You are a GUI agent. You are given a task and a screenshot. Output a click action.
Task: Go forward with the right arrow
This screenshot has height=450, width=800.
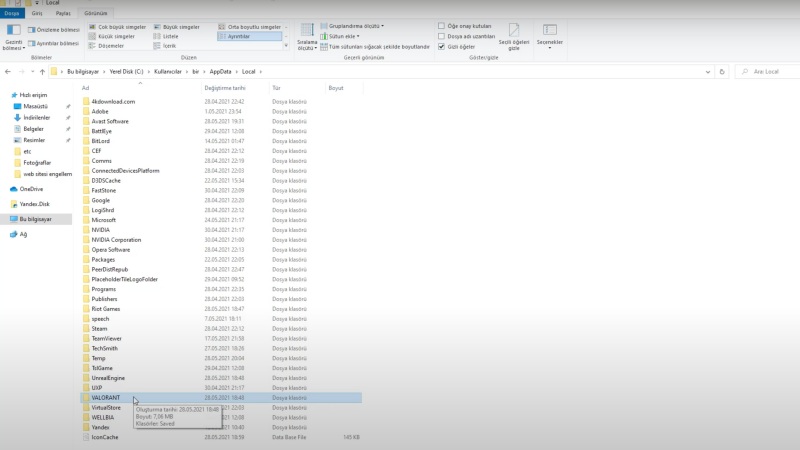point(21,71)
